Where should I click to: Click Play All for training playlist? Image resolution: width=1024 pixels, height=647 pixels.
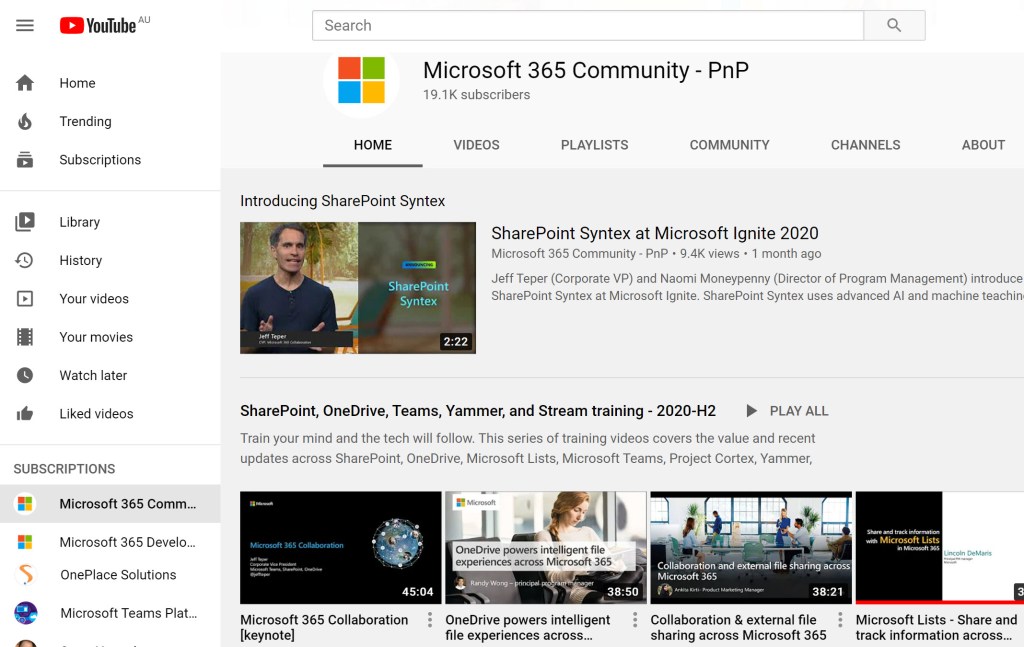[x=787, y=411]
